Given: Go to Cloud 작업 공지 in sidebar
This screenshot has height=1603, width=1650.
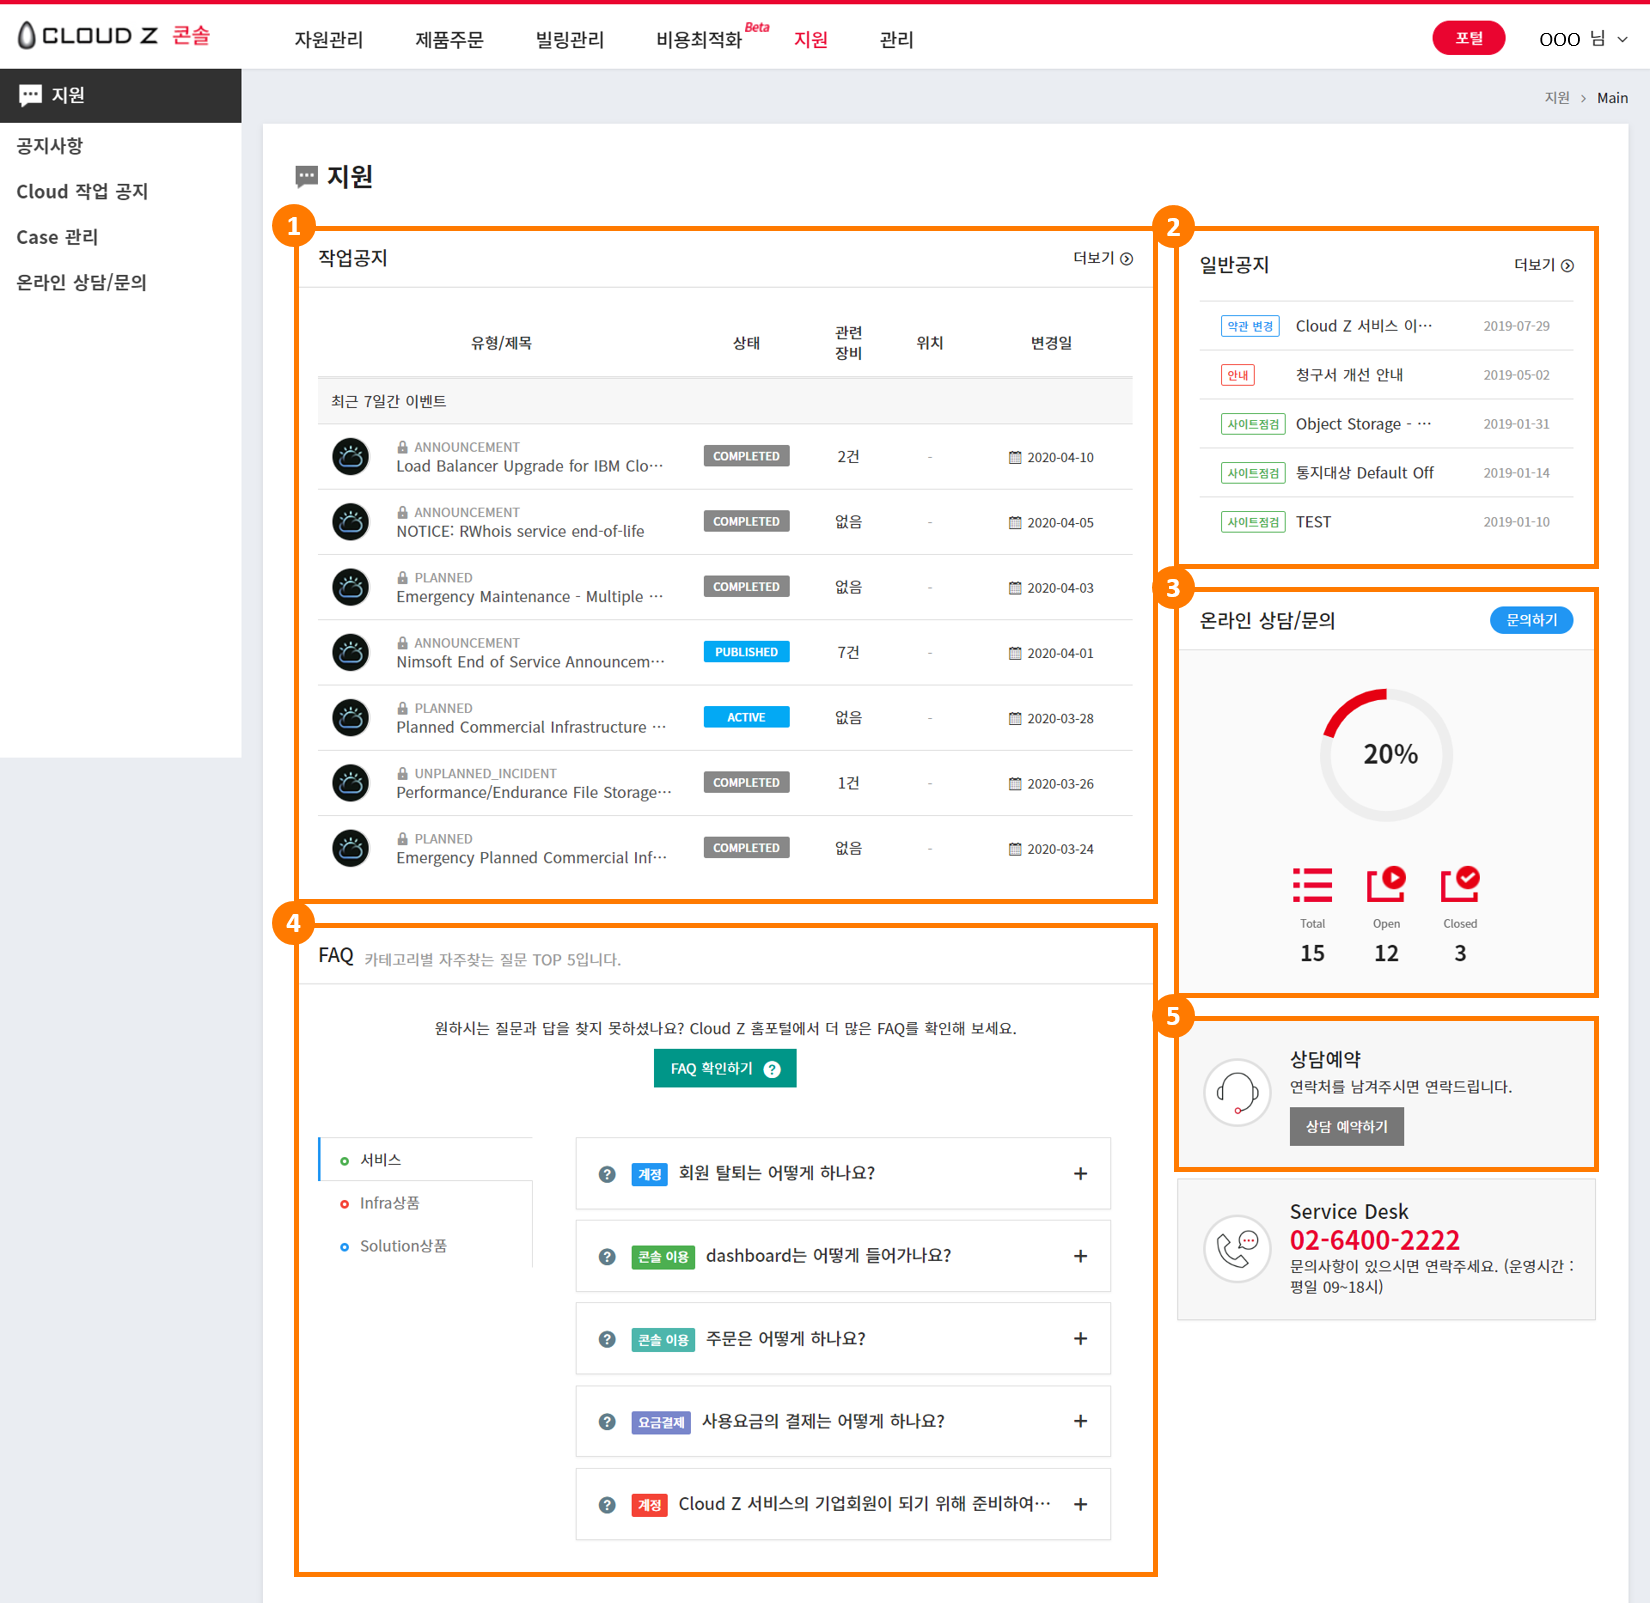Looking at the screenshot, I should click(x=82, y=192).
